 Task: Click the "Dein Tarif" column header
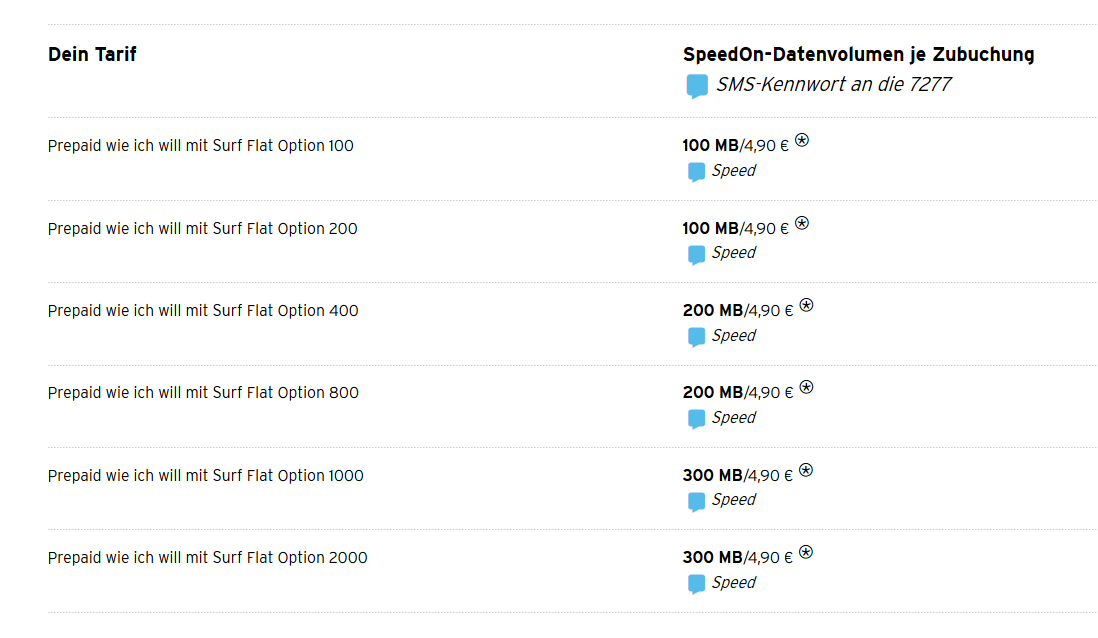pos(92,54)
